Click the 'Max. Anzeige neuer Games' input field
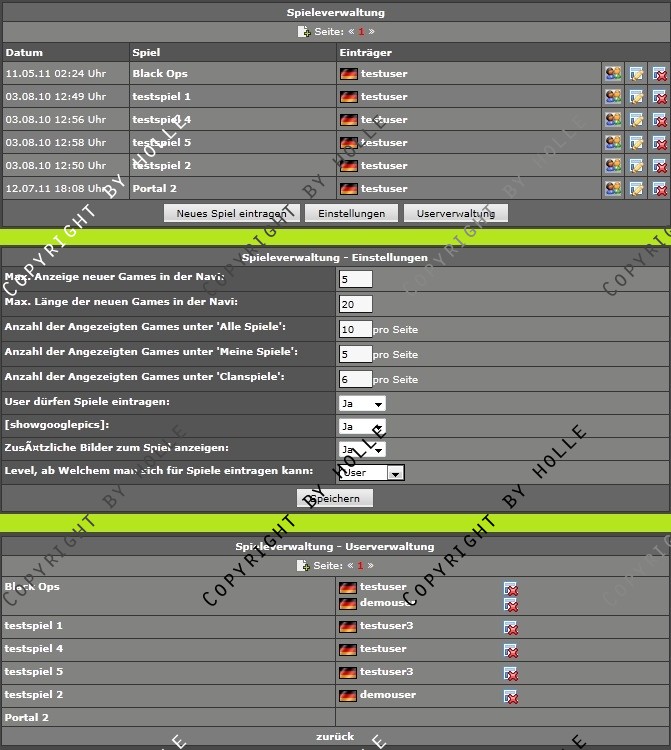Screen dimensions: 671x750 356,279
